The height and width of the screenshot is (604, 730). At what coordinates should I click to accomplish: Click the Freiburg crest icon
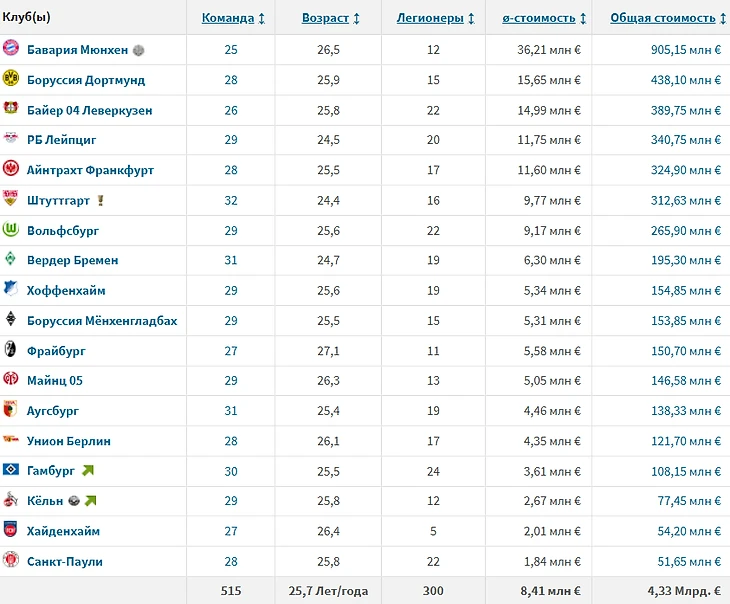pos(10,349)
